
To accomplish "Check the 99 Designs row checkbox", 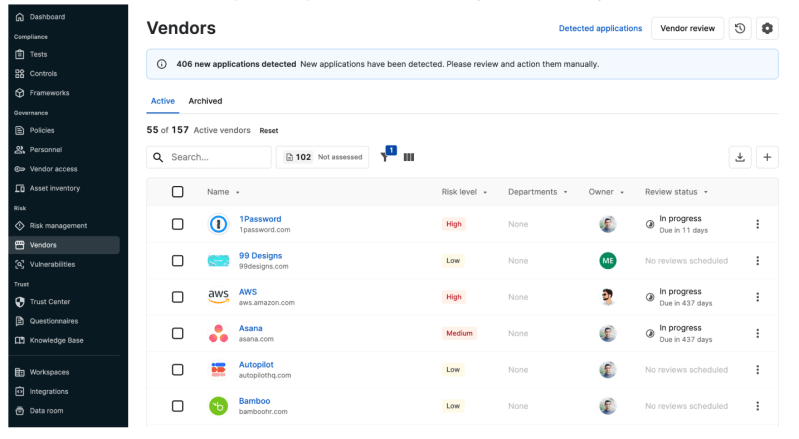I will click(x=177, y=261).
